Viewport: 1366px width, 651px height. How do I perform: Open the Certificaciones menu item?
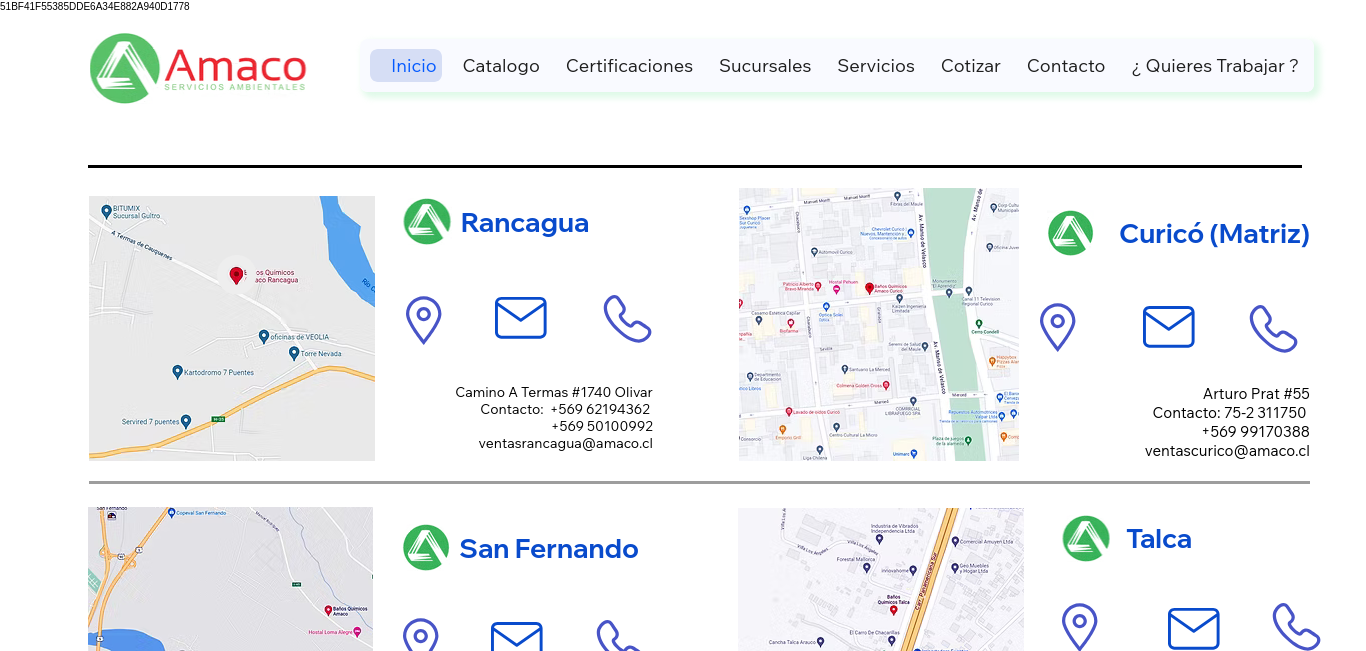(629, 66)
